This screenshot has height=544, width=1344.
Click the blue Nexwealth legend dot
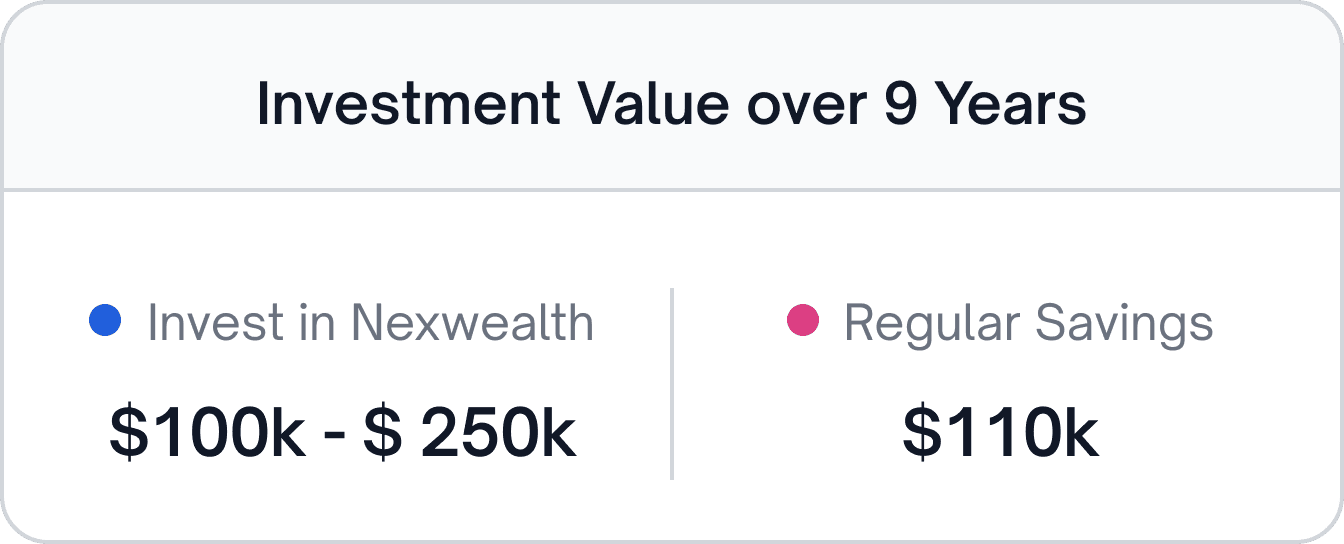point(105,321)
